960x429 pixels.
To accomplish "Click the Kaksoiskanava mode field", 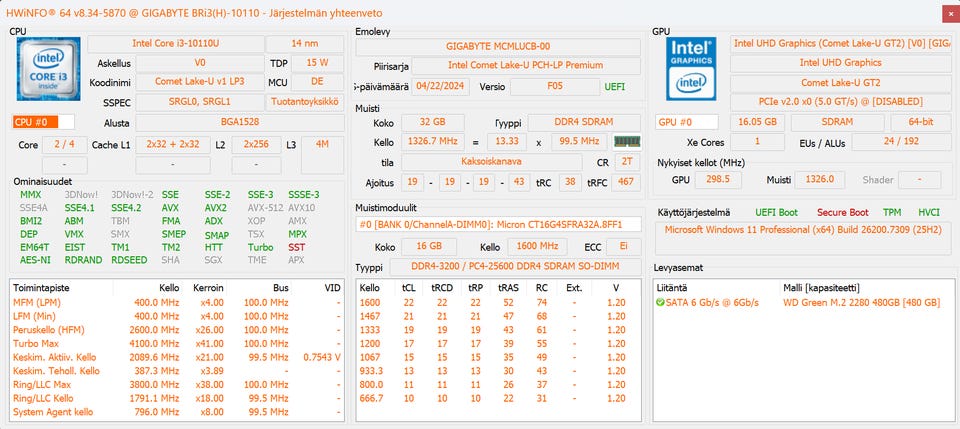I will click(492, 162).
